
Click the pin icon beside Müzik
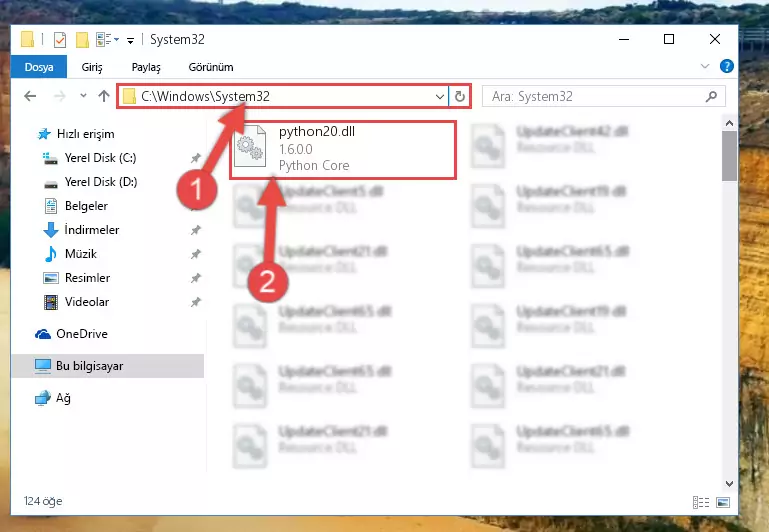(x=196, y=254)
